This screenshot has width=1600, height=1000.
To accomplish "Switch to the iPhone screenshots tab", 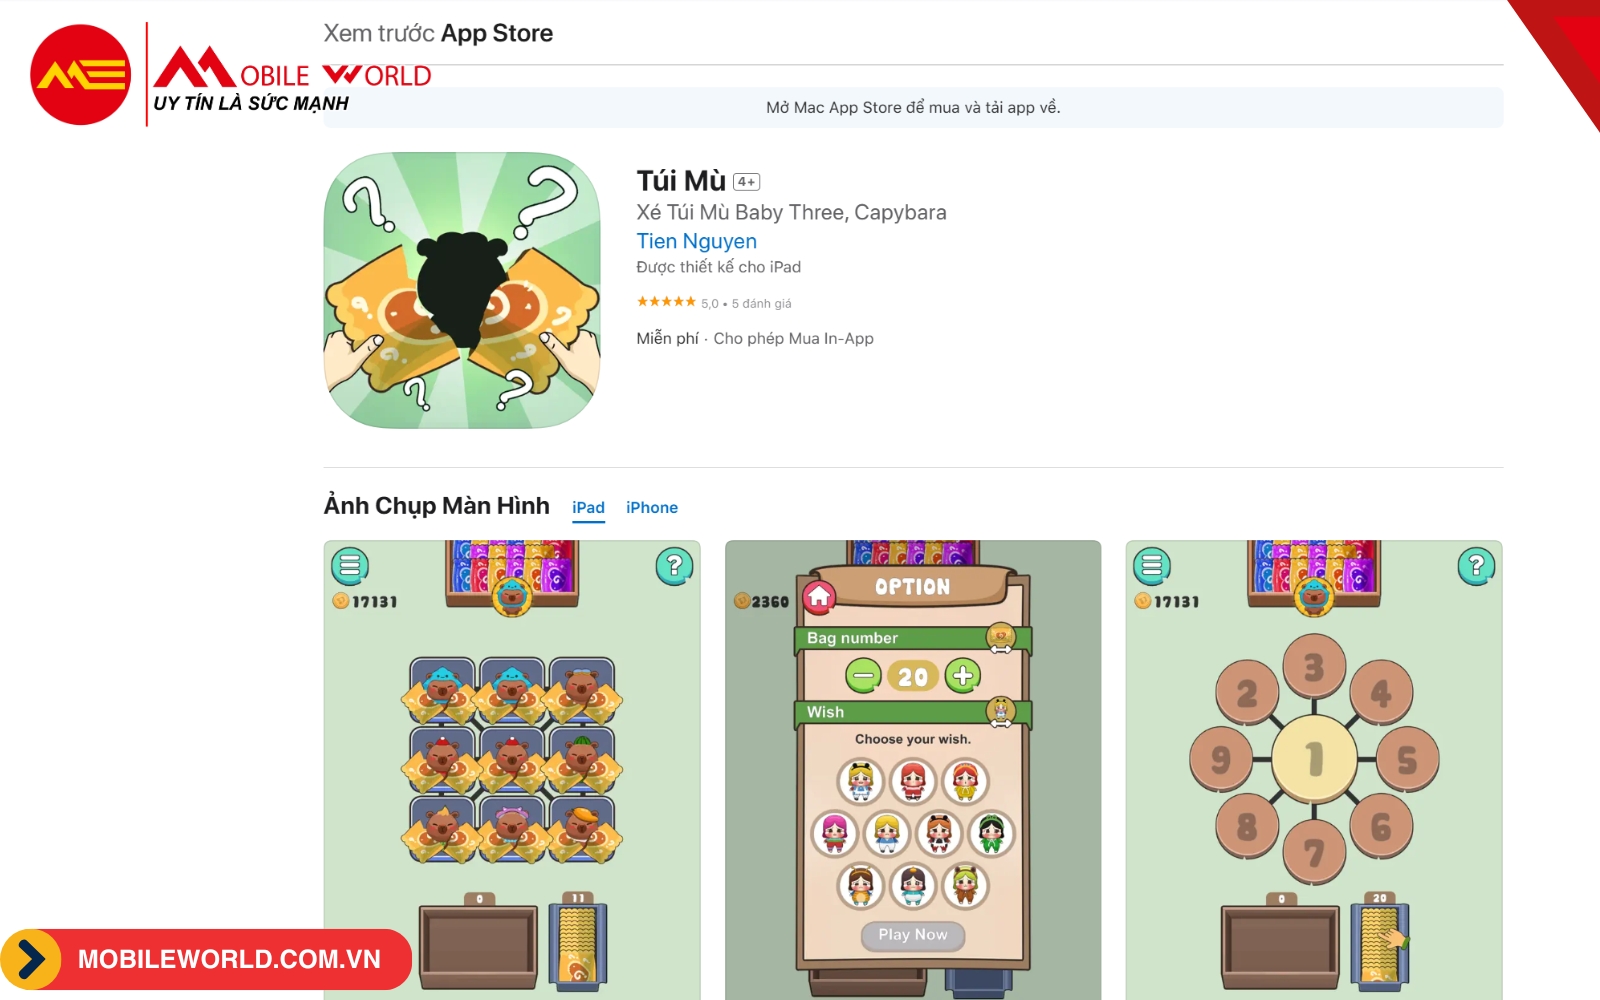I will point(652,507).
